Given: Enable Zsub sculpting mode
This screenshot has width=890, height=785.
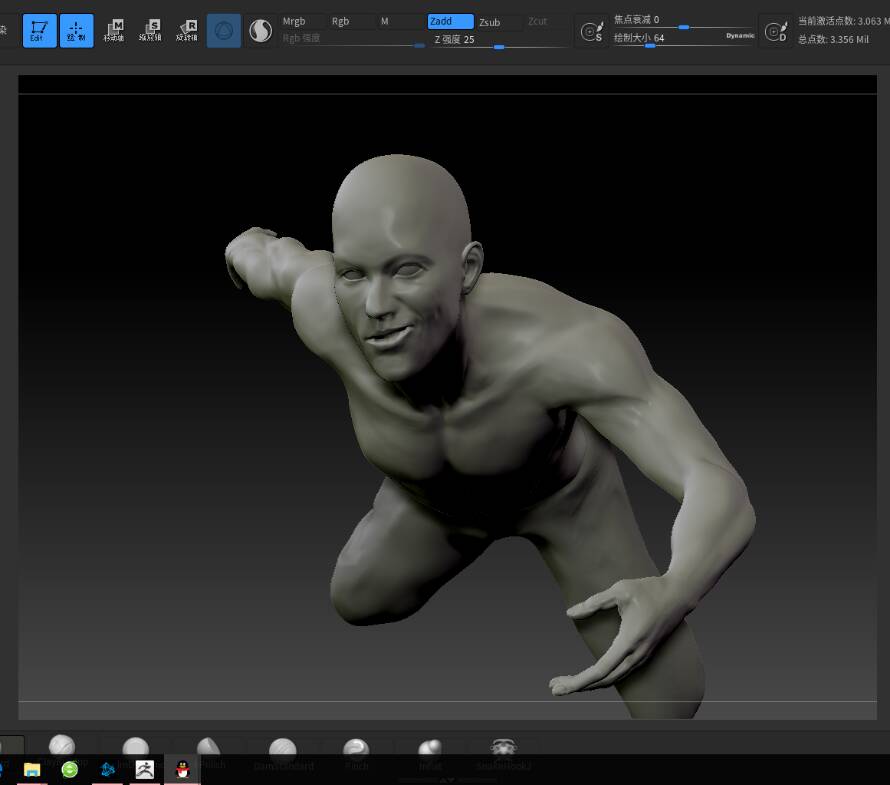Looking at the screenshot, I should click(x=498, y=21).
